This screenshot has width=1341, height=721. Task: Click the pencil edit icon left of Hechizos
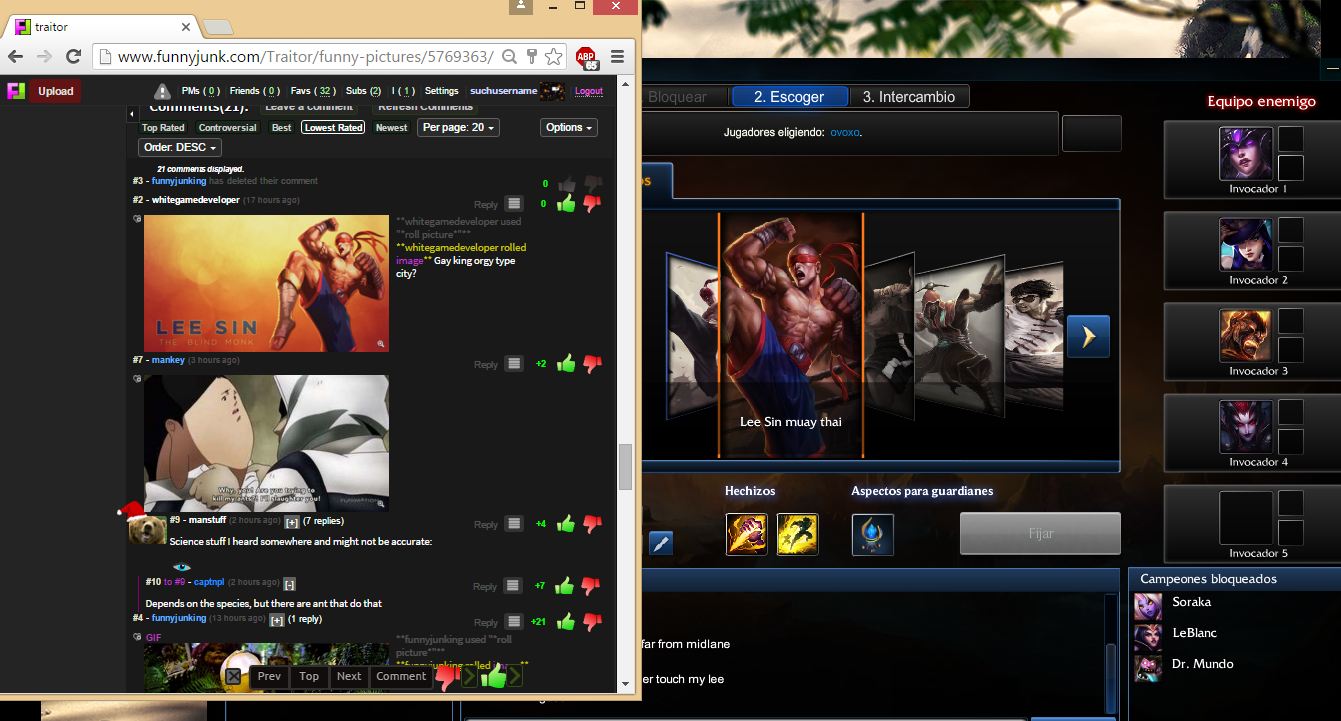pyautogui.click(x=661, y=544)
